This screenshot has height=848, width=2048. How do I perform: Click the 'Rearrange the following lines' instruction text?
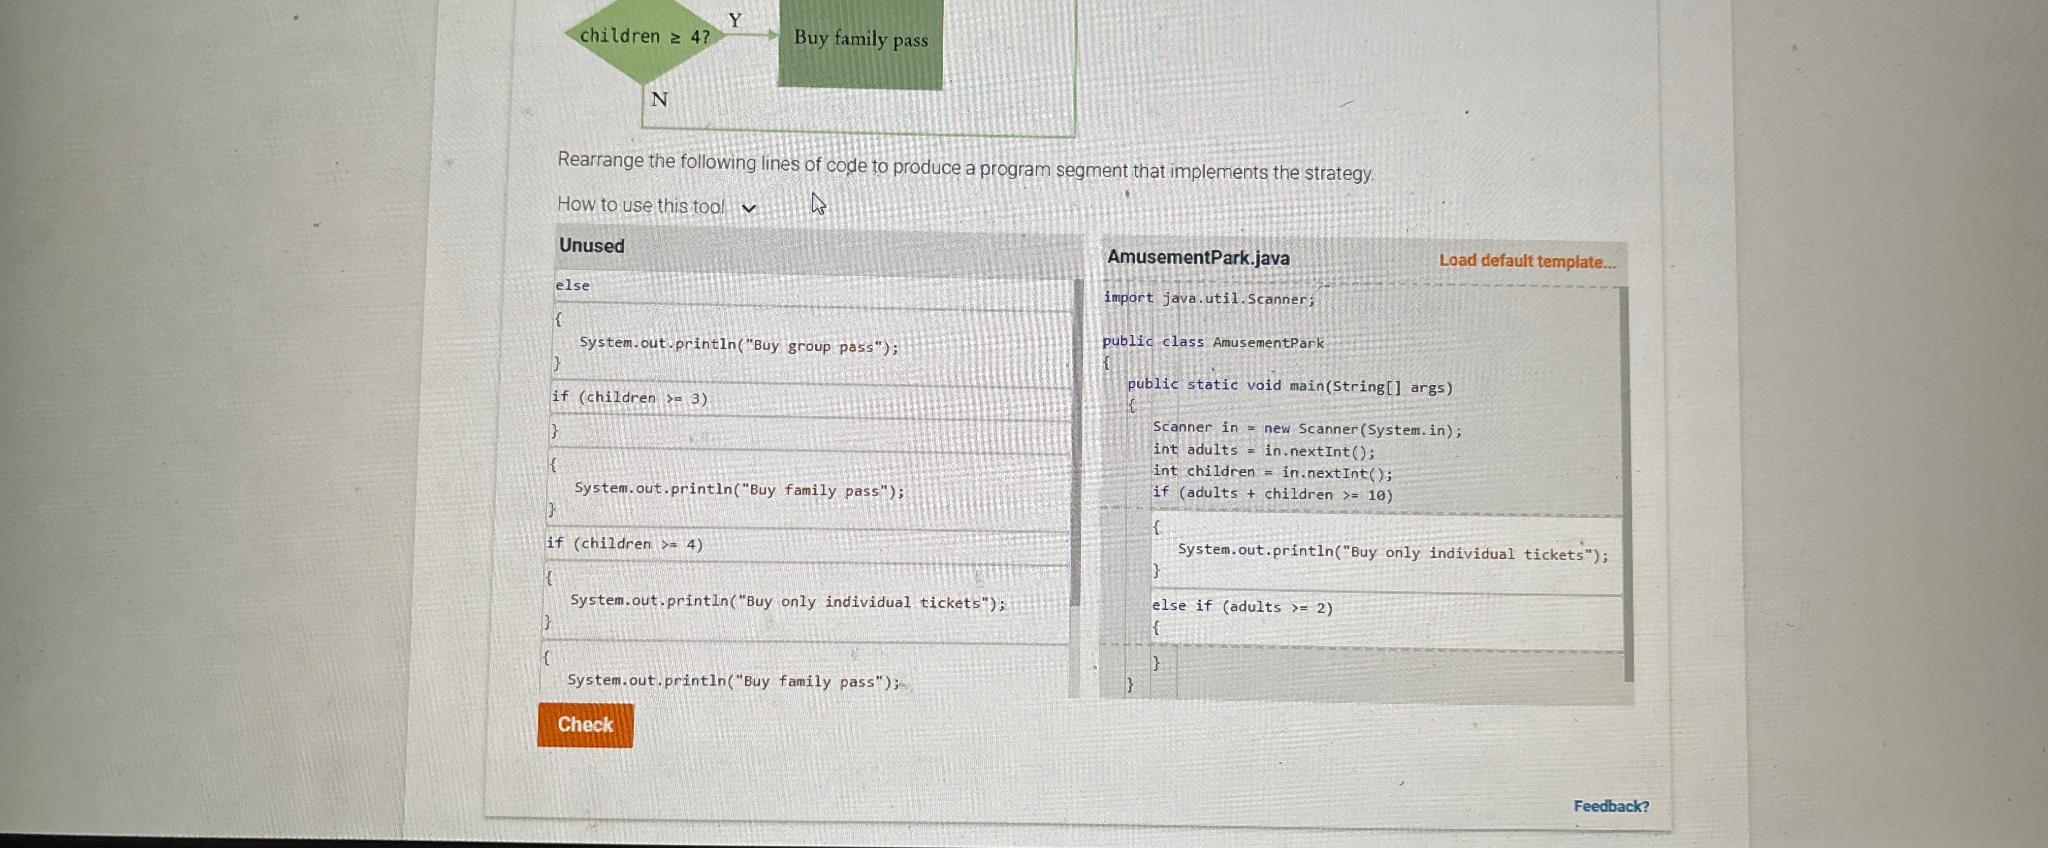click(965, 167)
